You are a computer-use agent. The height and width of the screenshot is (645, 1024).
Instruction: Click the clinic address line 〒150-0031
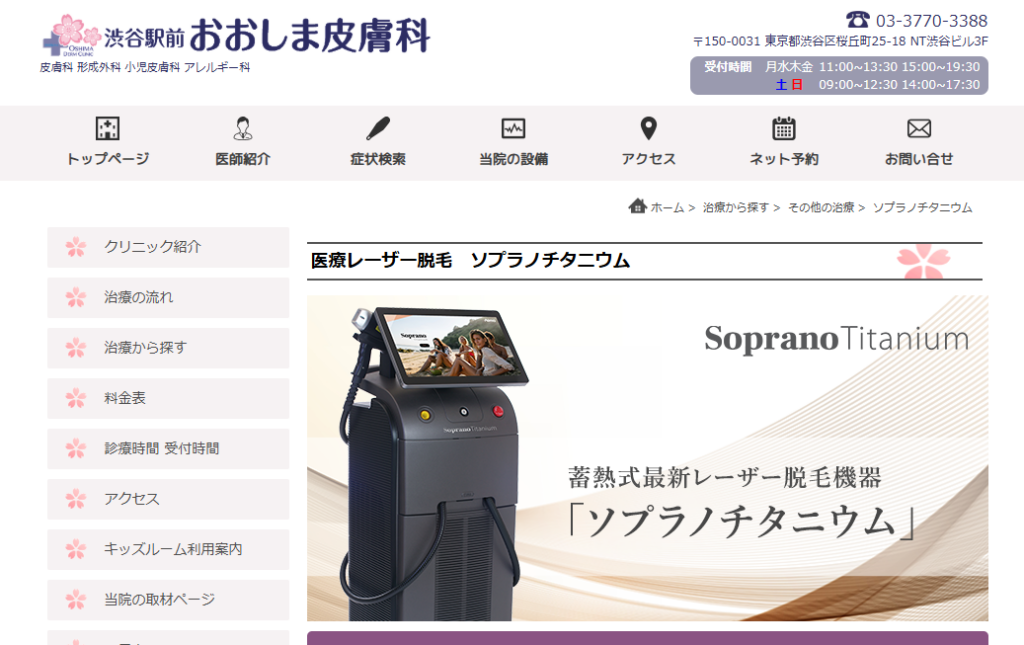[840, 41]
